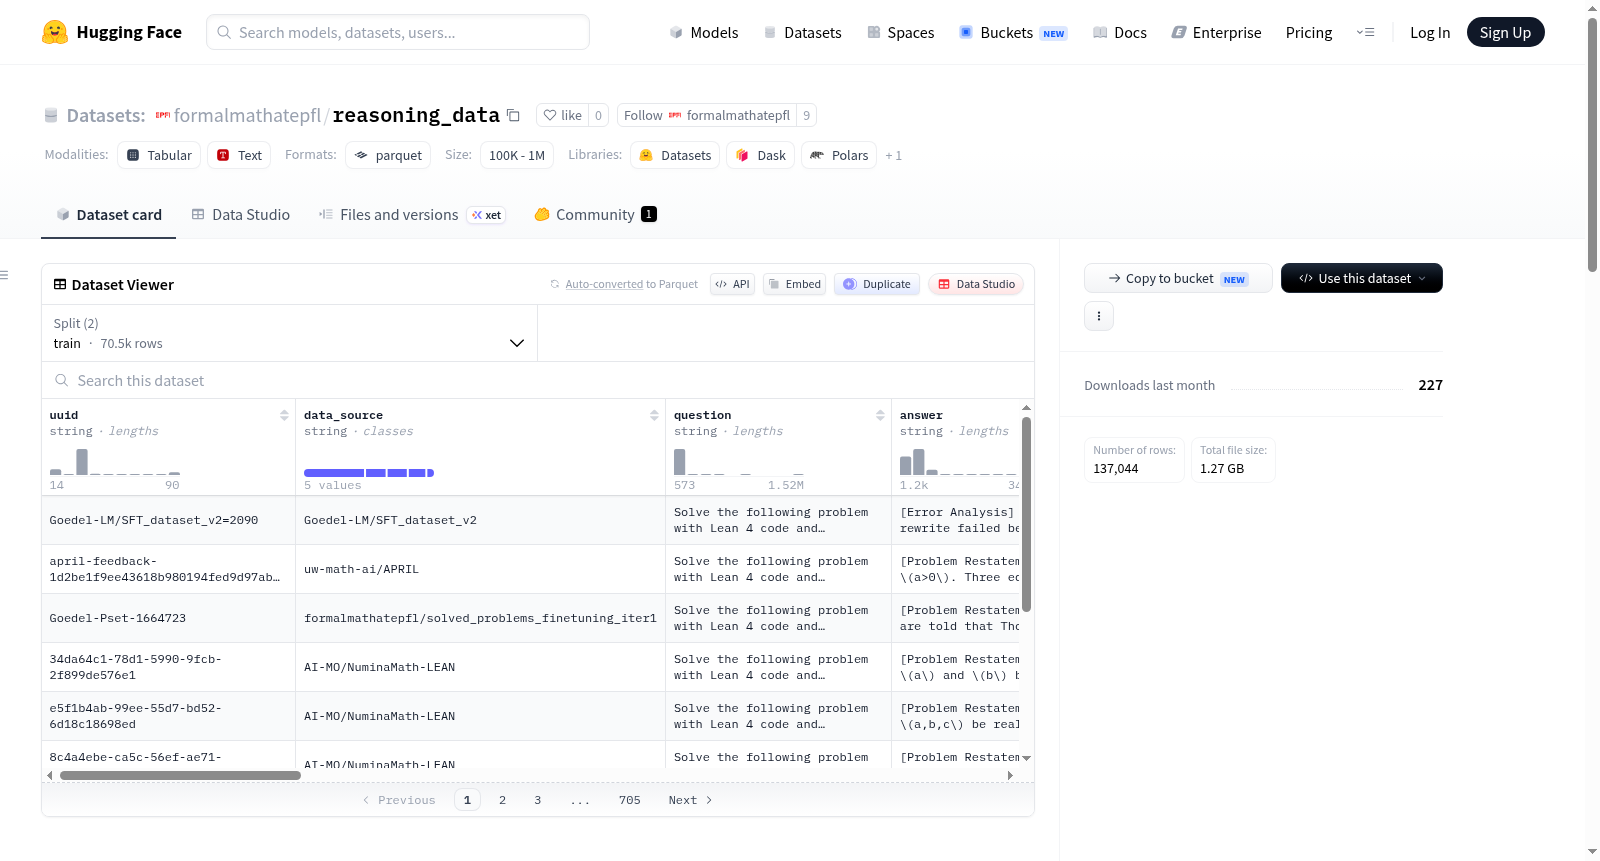
Task: Open the formalmathatepfl owner link in title
Action: (247, 116)
